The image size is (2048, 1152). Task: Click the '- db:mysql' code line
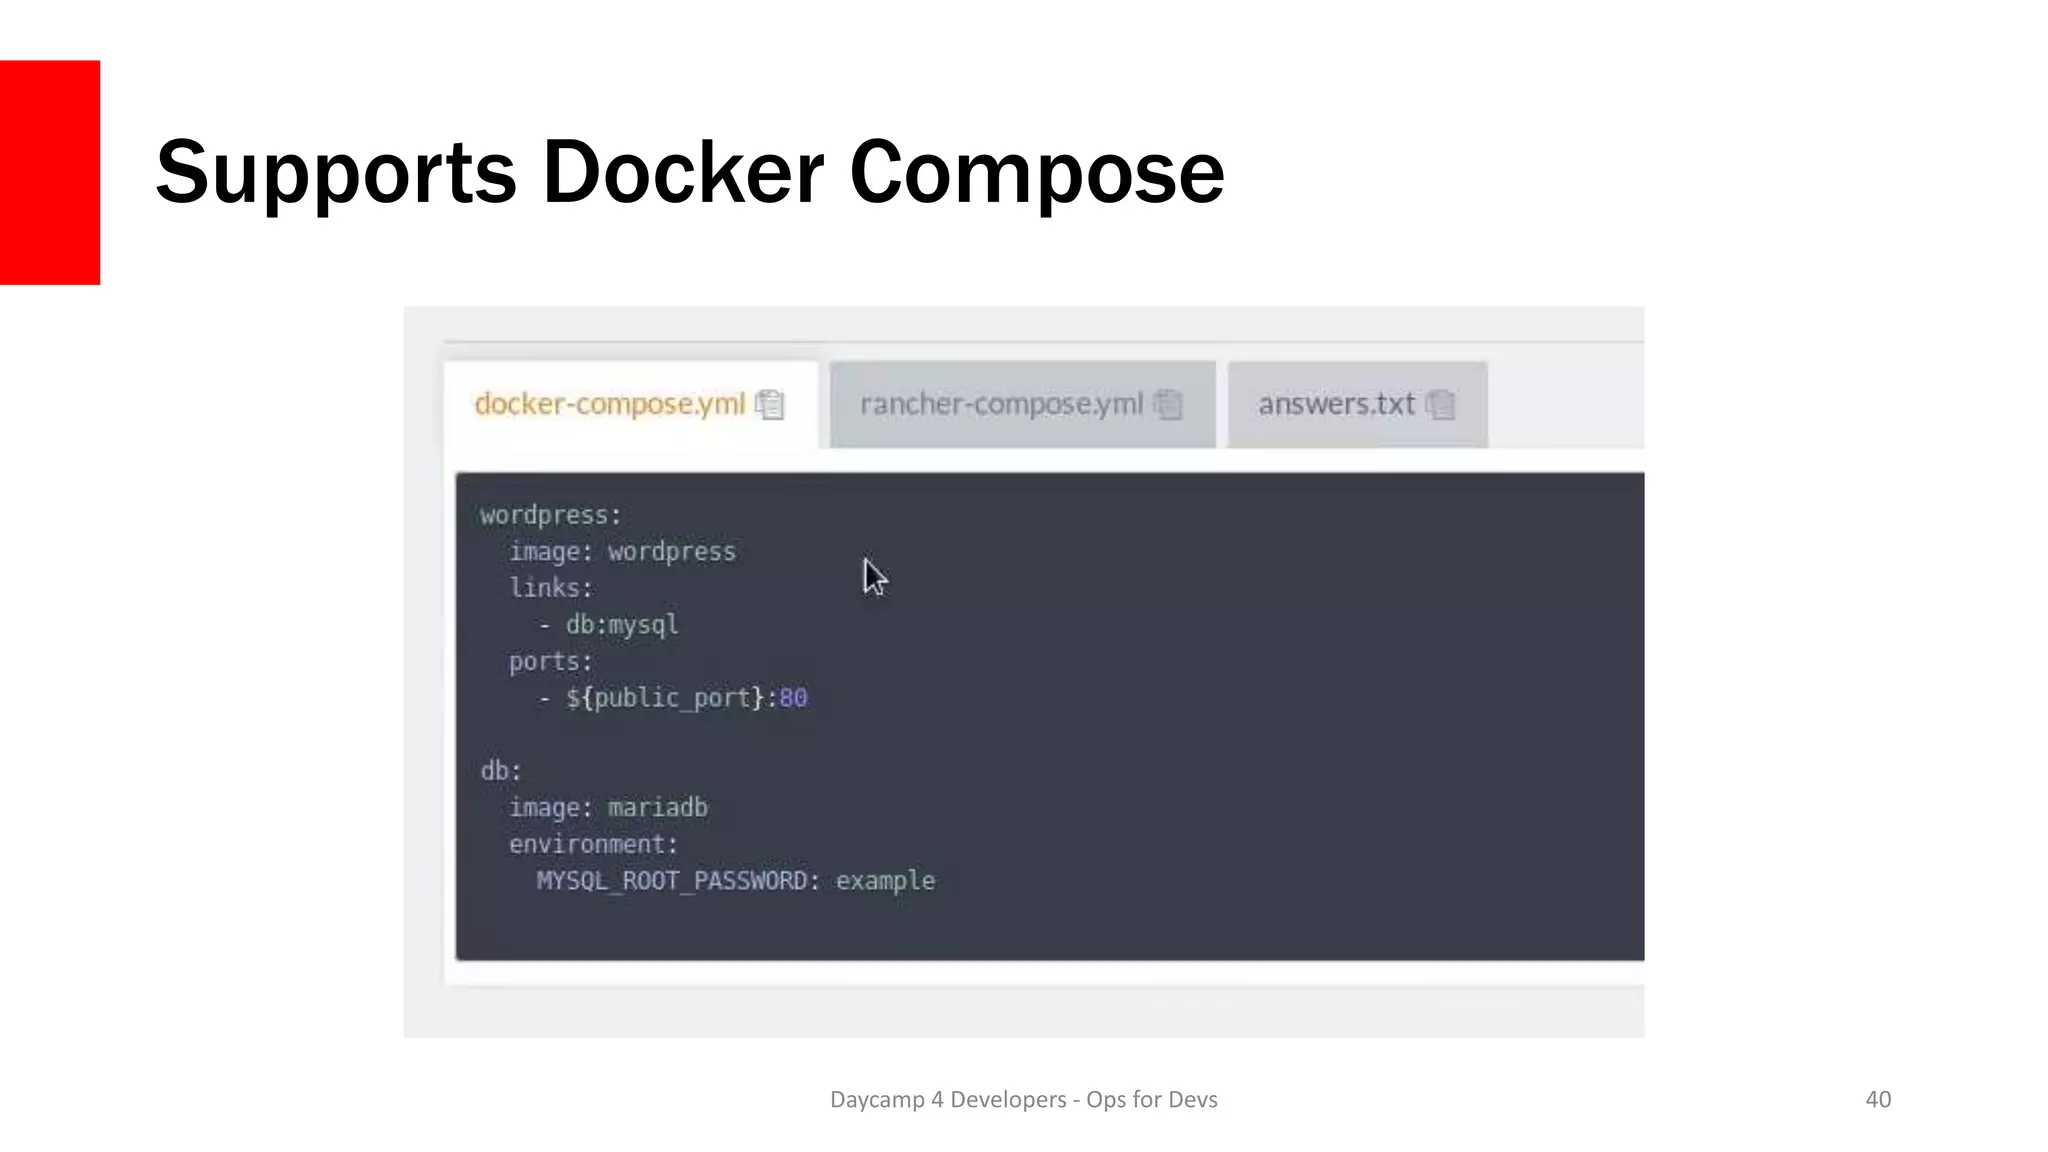pos(609,625)
